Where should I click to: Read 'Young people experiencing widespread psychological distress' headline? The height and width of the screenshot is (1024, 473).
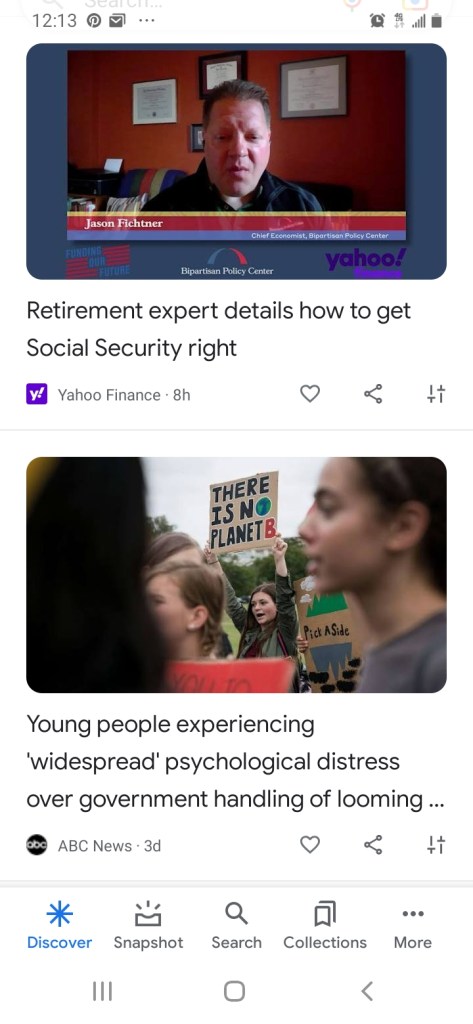point(235,761)
